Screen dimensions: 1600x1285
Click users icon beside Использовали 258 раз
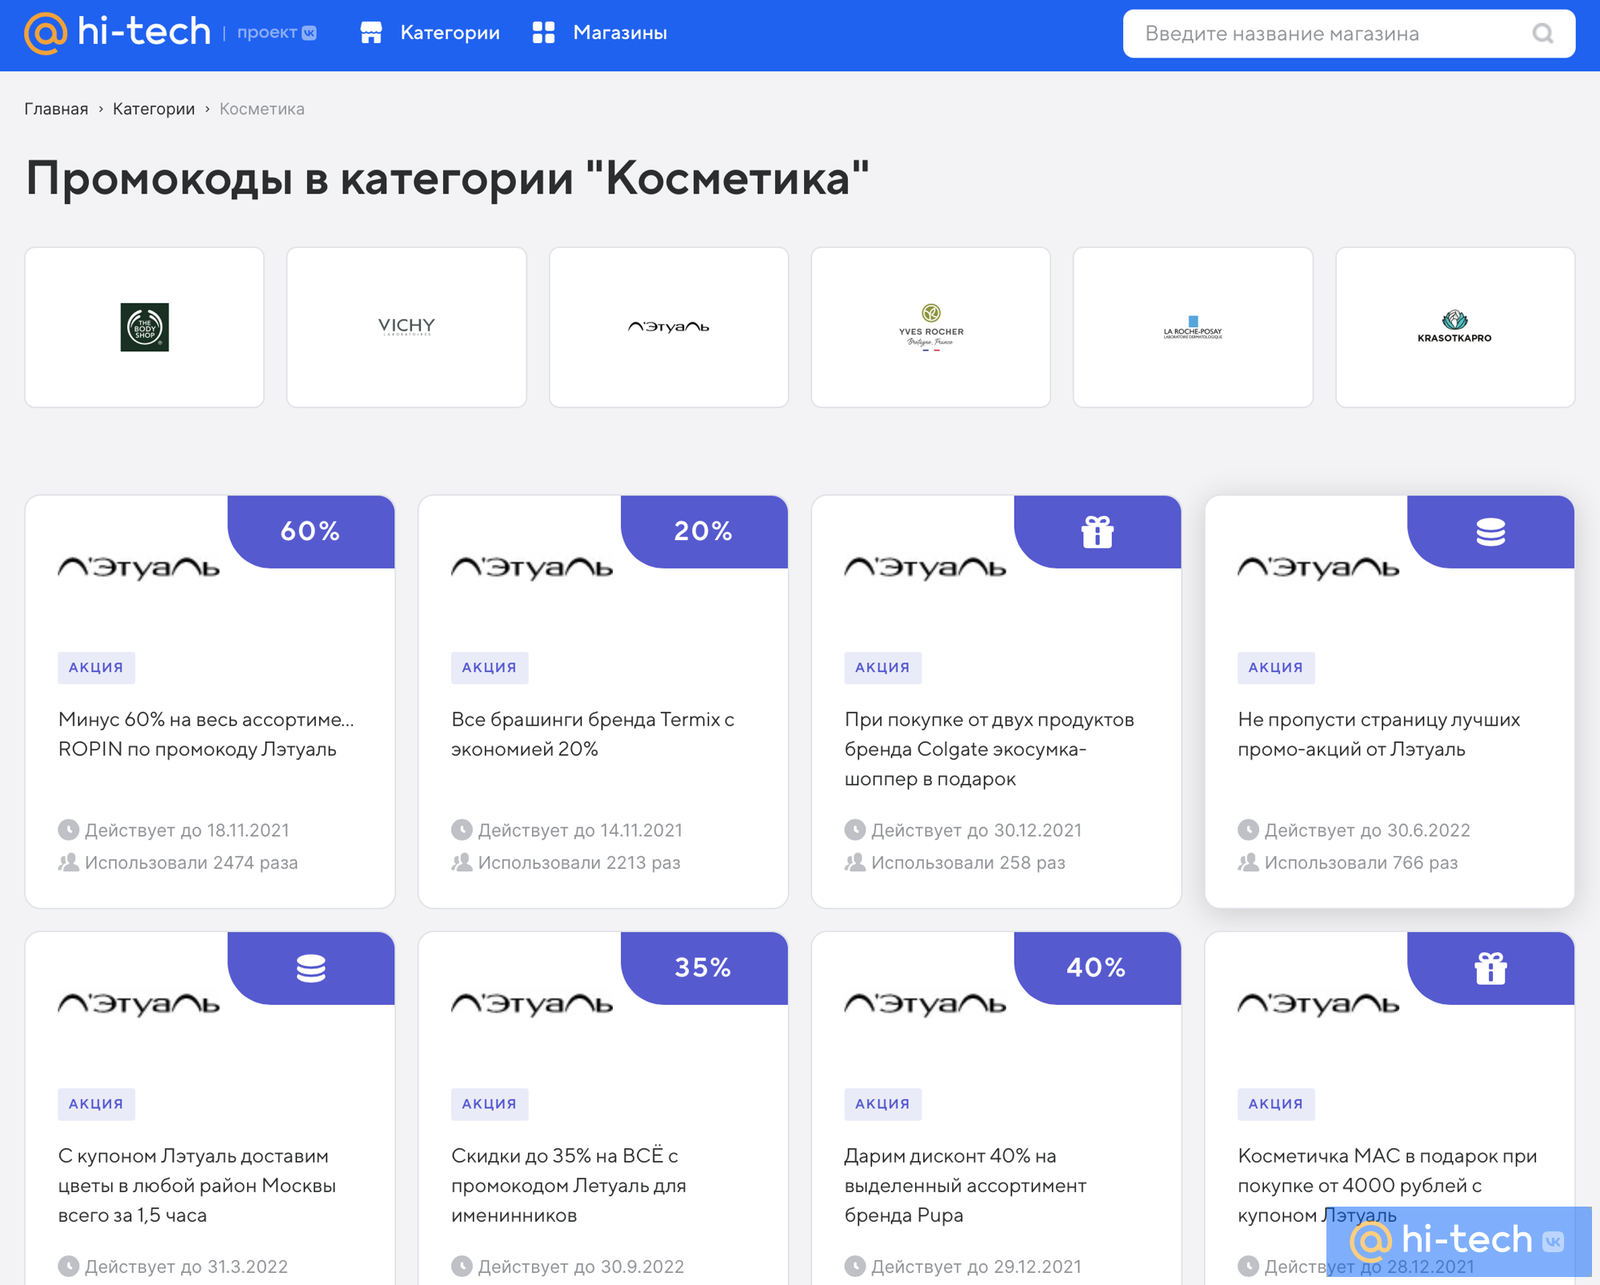tap(855, 862)
